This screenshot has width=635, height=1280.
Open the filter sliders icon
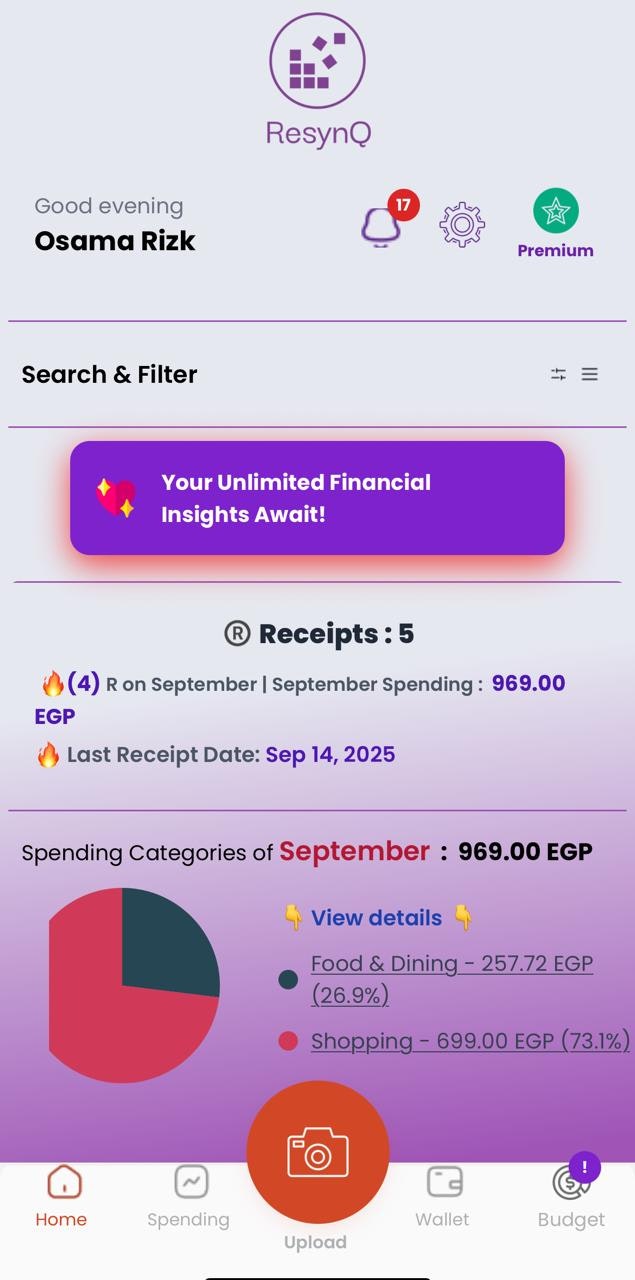[x=558, y=374]
